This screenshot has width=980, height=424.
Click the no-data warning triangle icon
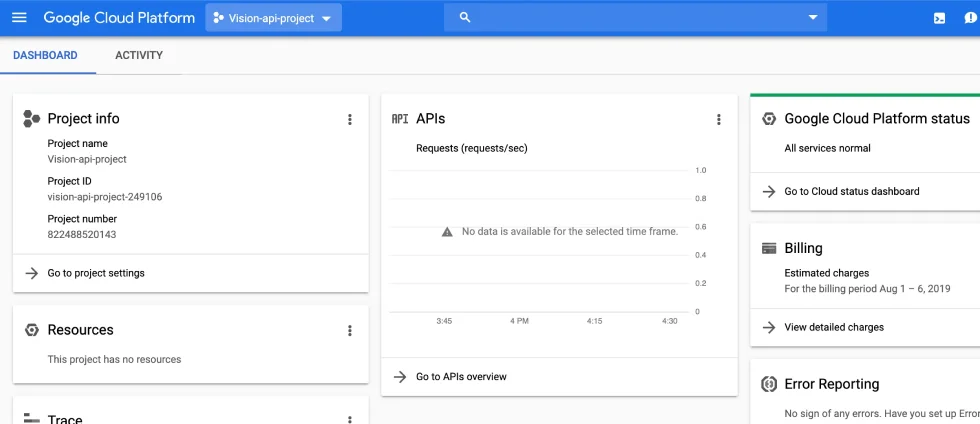coord(447,231)
